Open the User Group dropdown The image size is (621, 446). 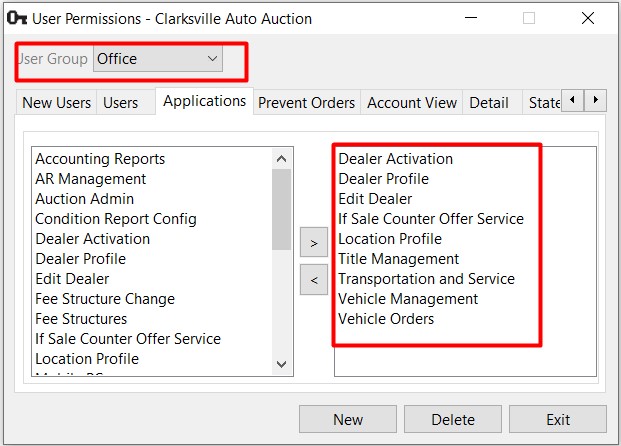pyautogui.click(x=157, y=59)
